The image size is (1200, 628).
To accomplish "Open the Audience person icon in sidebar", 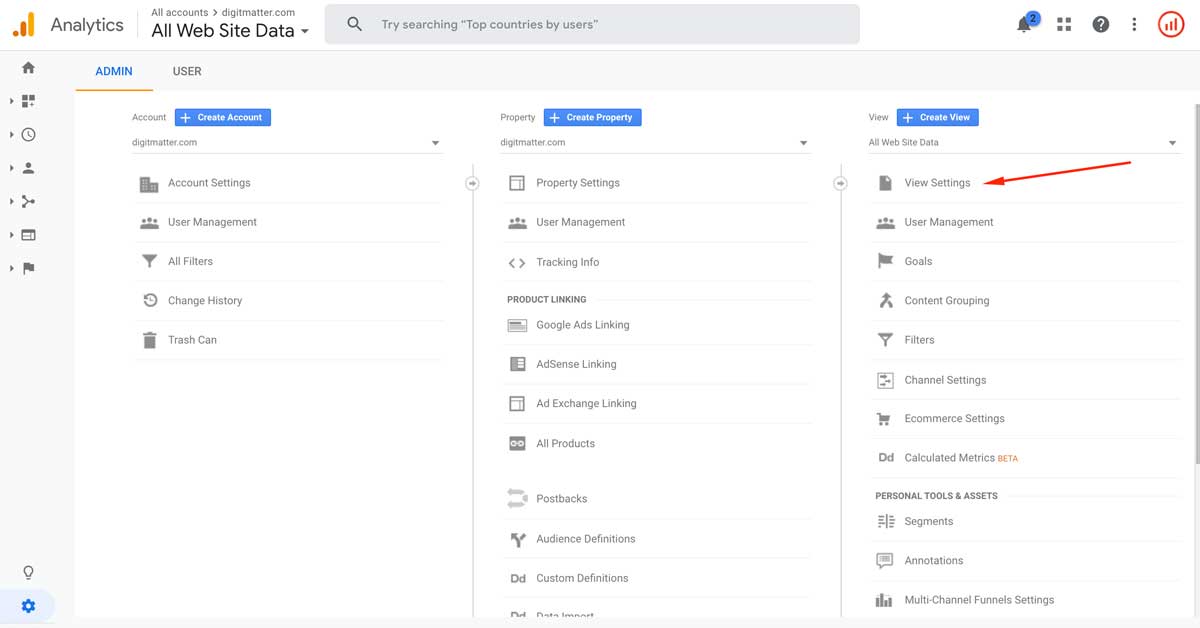I will tap(28, 168).
